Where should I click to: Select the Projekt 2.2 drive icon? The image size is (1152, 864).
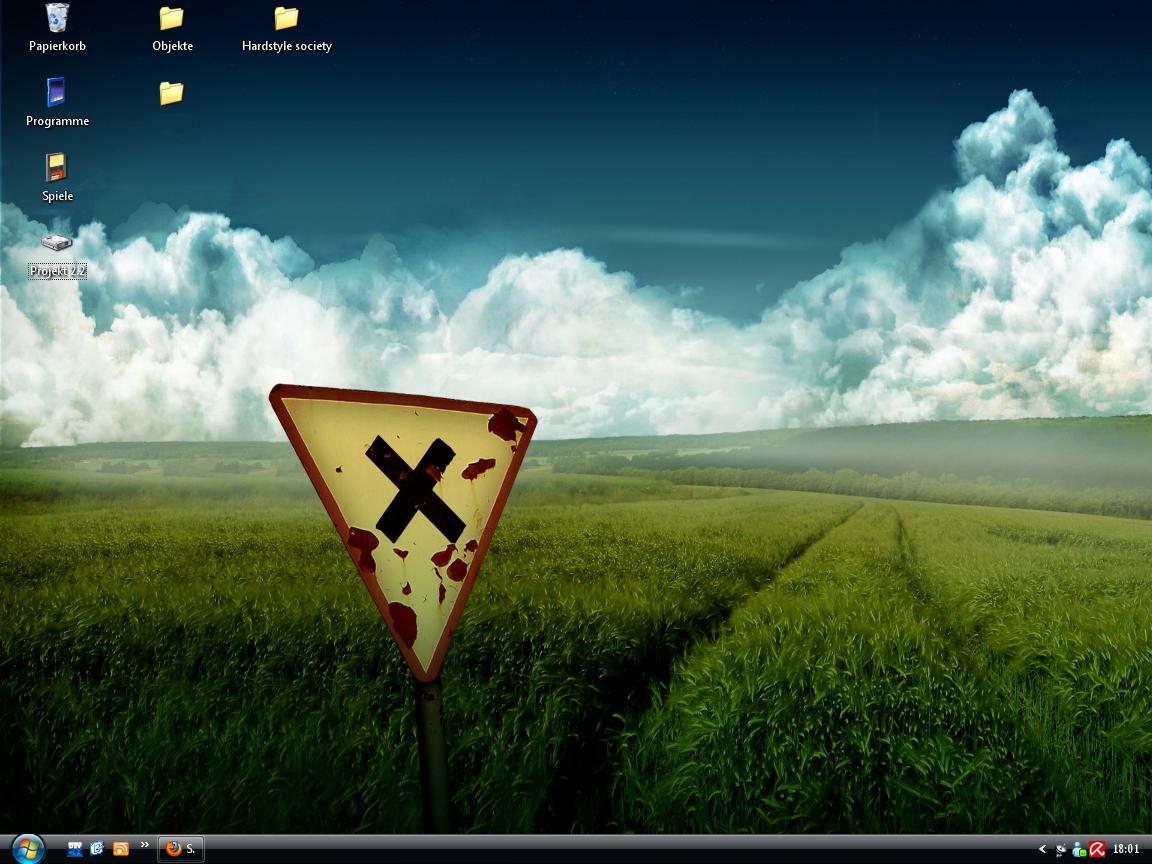coord(57,244)
